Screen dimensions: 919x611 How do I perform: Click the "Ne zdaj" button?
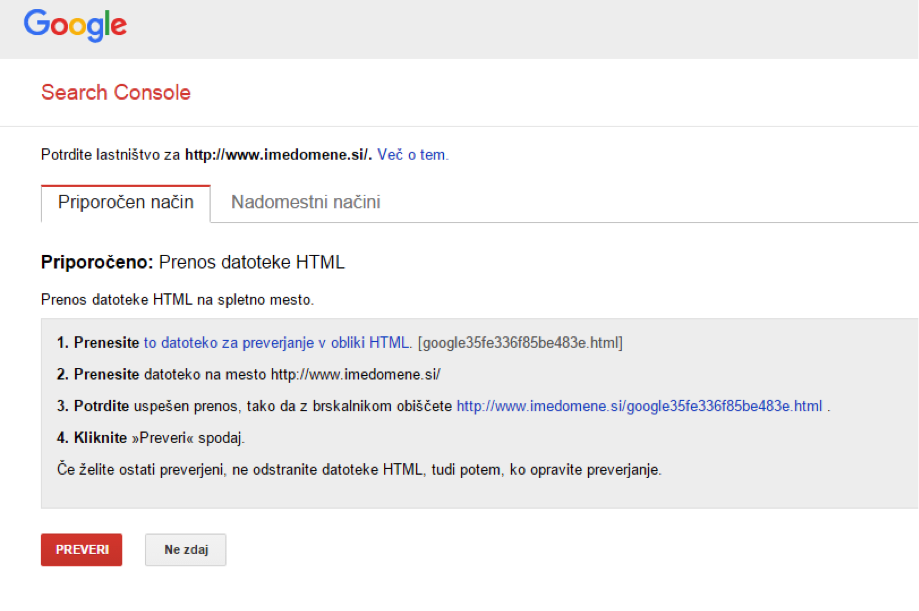point(185,550)
